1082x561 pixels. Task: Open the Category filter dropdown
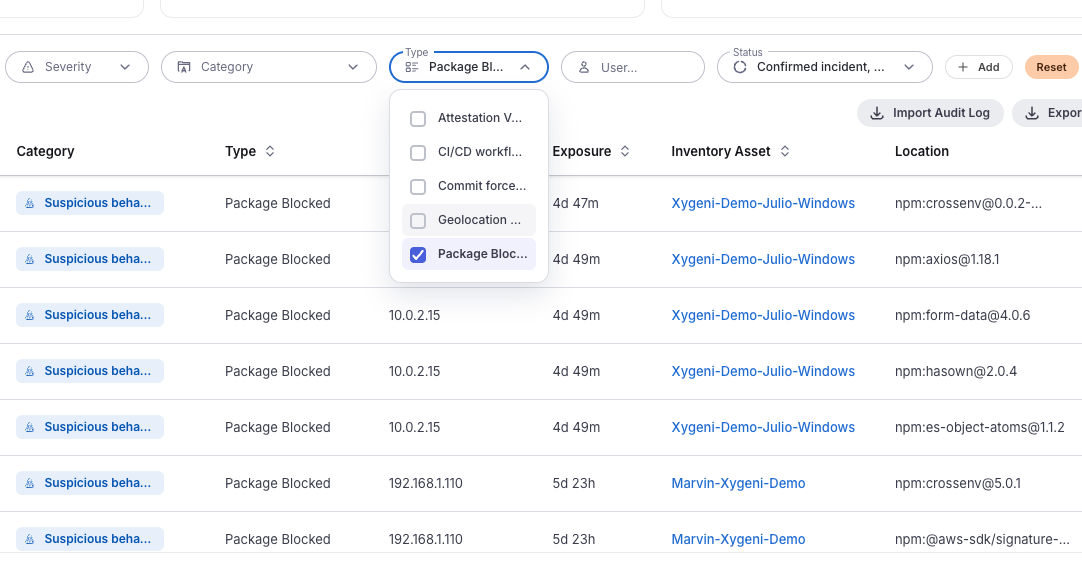coord(268,67)
